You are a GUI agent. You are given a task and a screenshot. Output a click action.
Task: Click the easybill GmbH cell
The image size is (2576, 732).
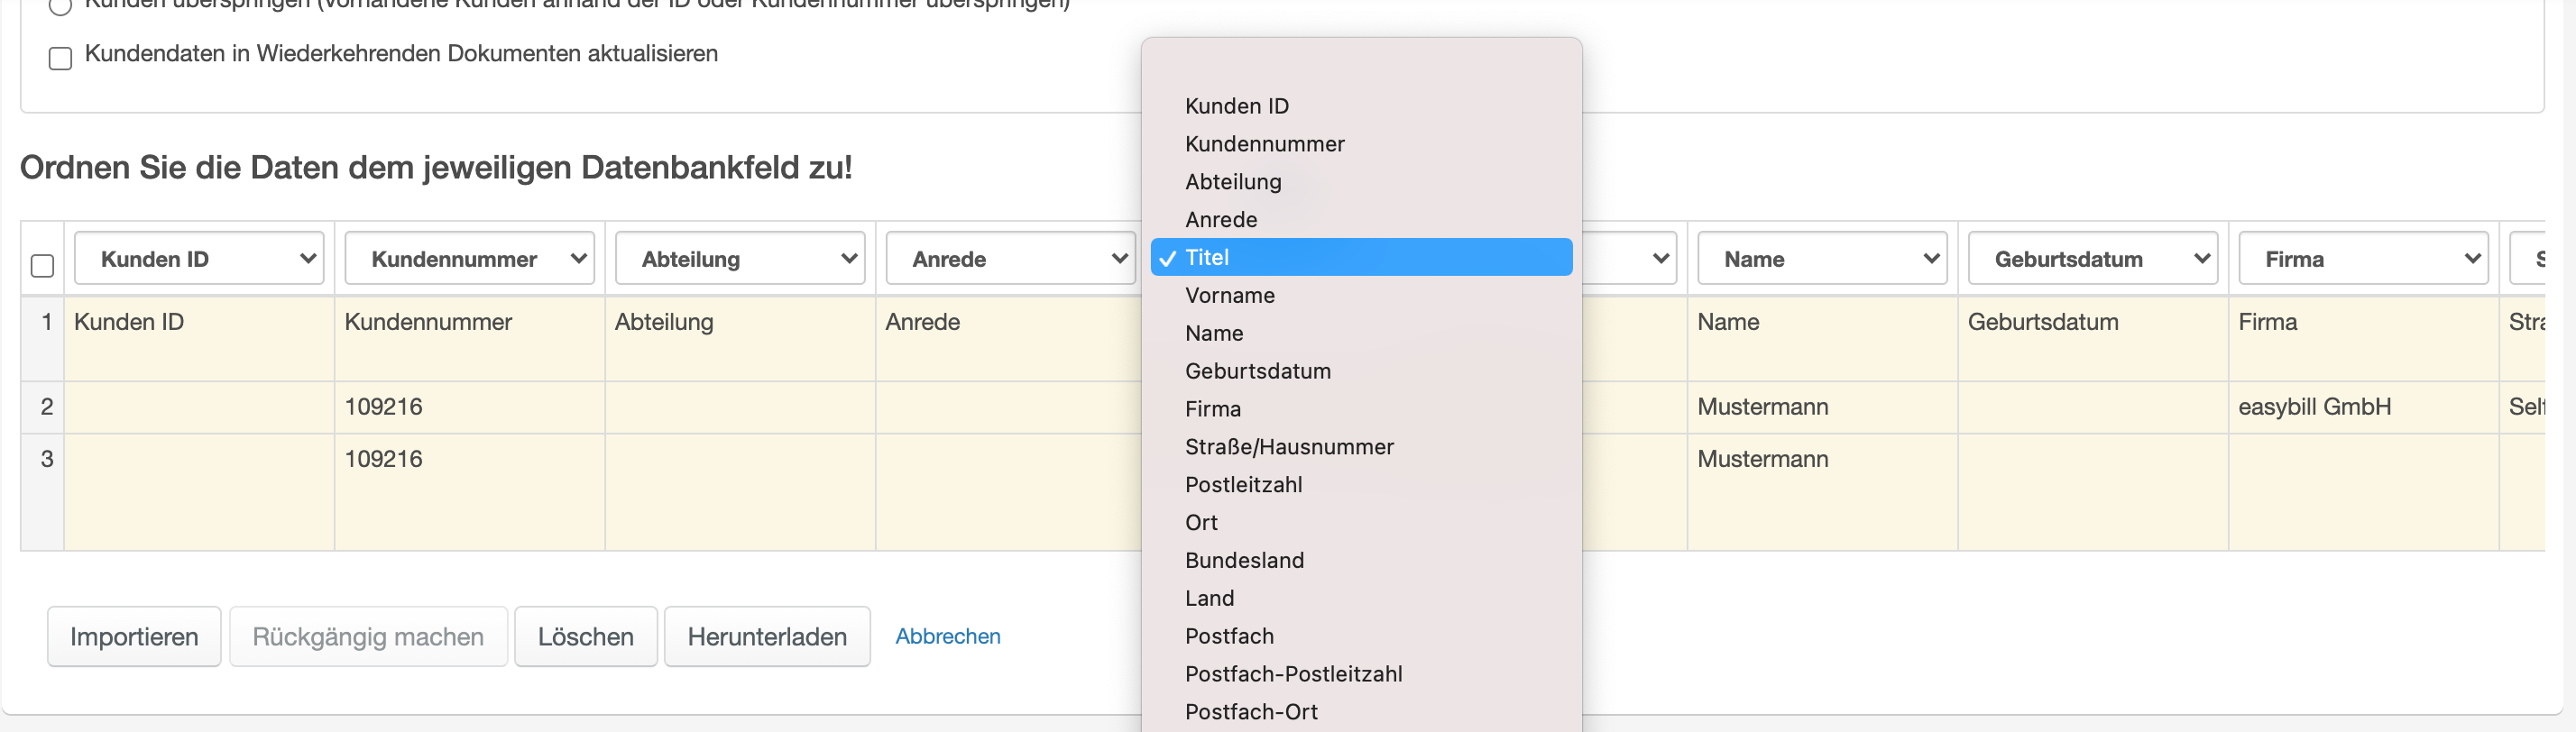click(x=2363, y=407)
